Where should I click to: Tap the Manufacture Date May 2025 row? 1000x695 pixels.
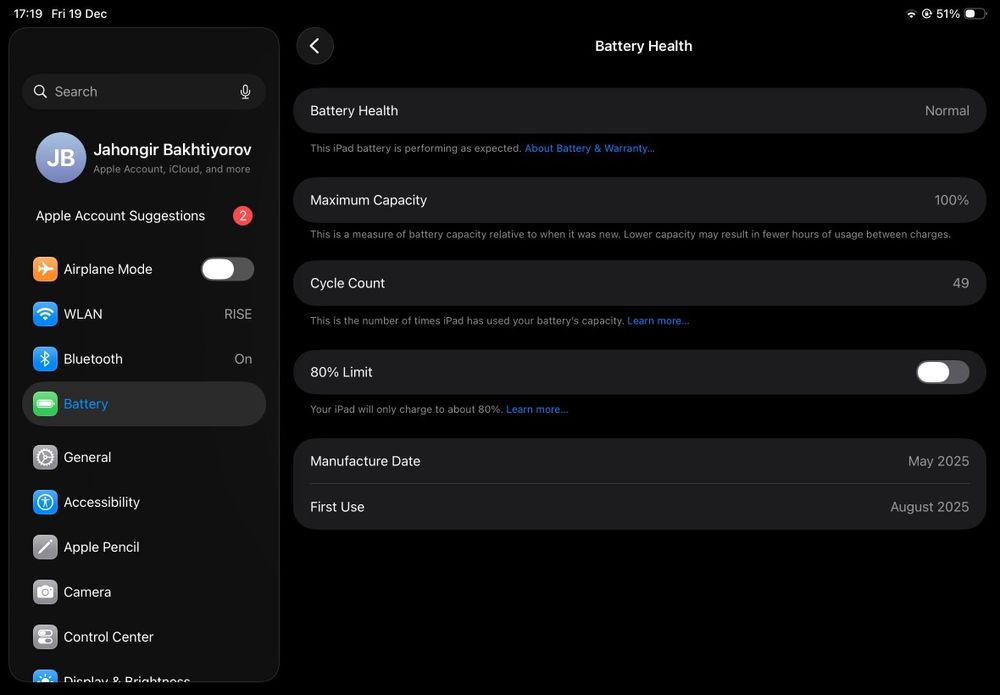pos(640,461)
